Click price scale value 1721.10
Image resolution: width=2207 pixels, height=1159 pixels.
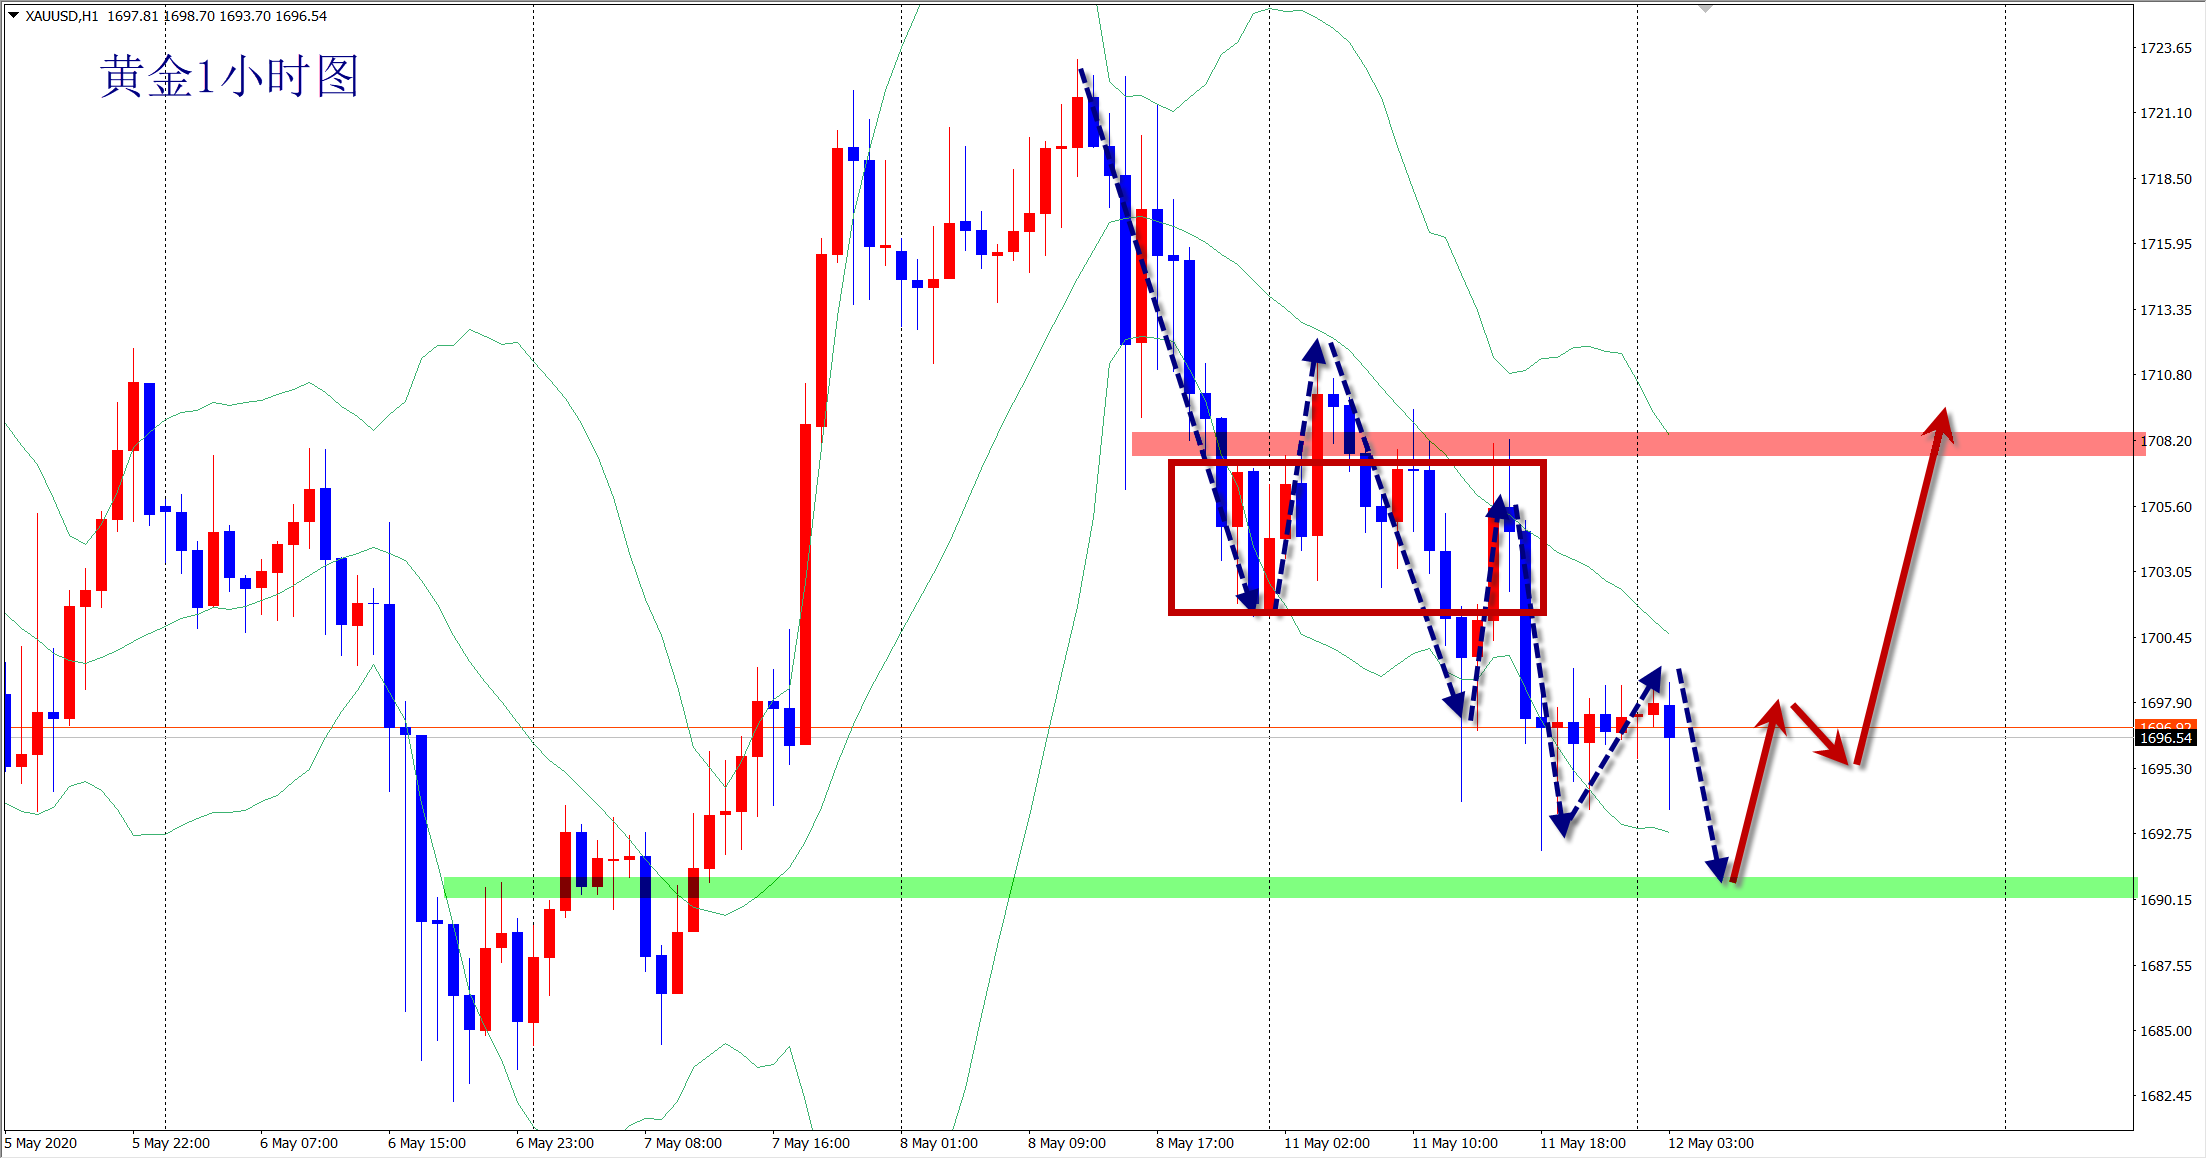pos(2165,113)
